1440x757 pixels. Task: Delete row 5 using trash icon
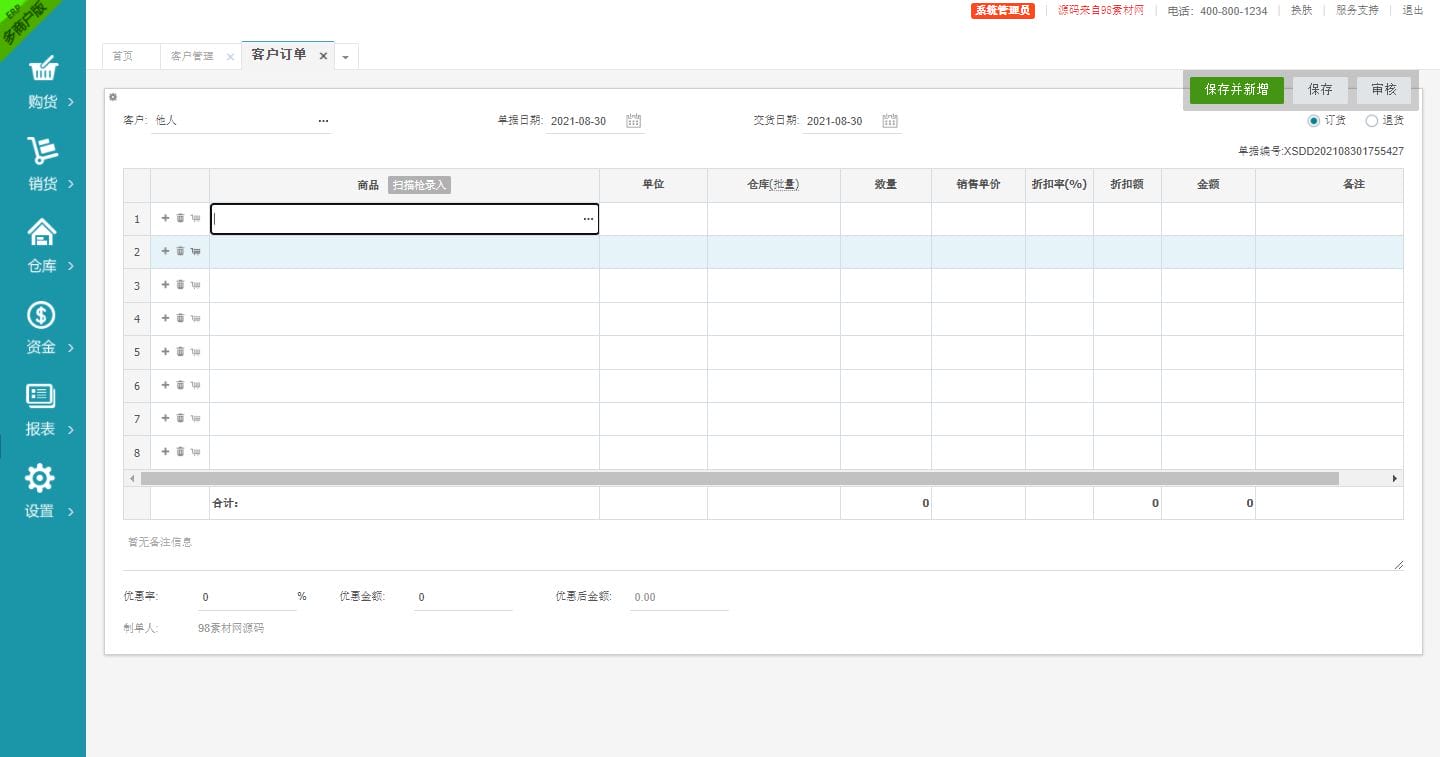[181, 352]
